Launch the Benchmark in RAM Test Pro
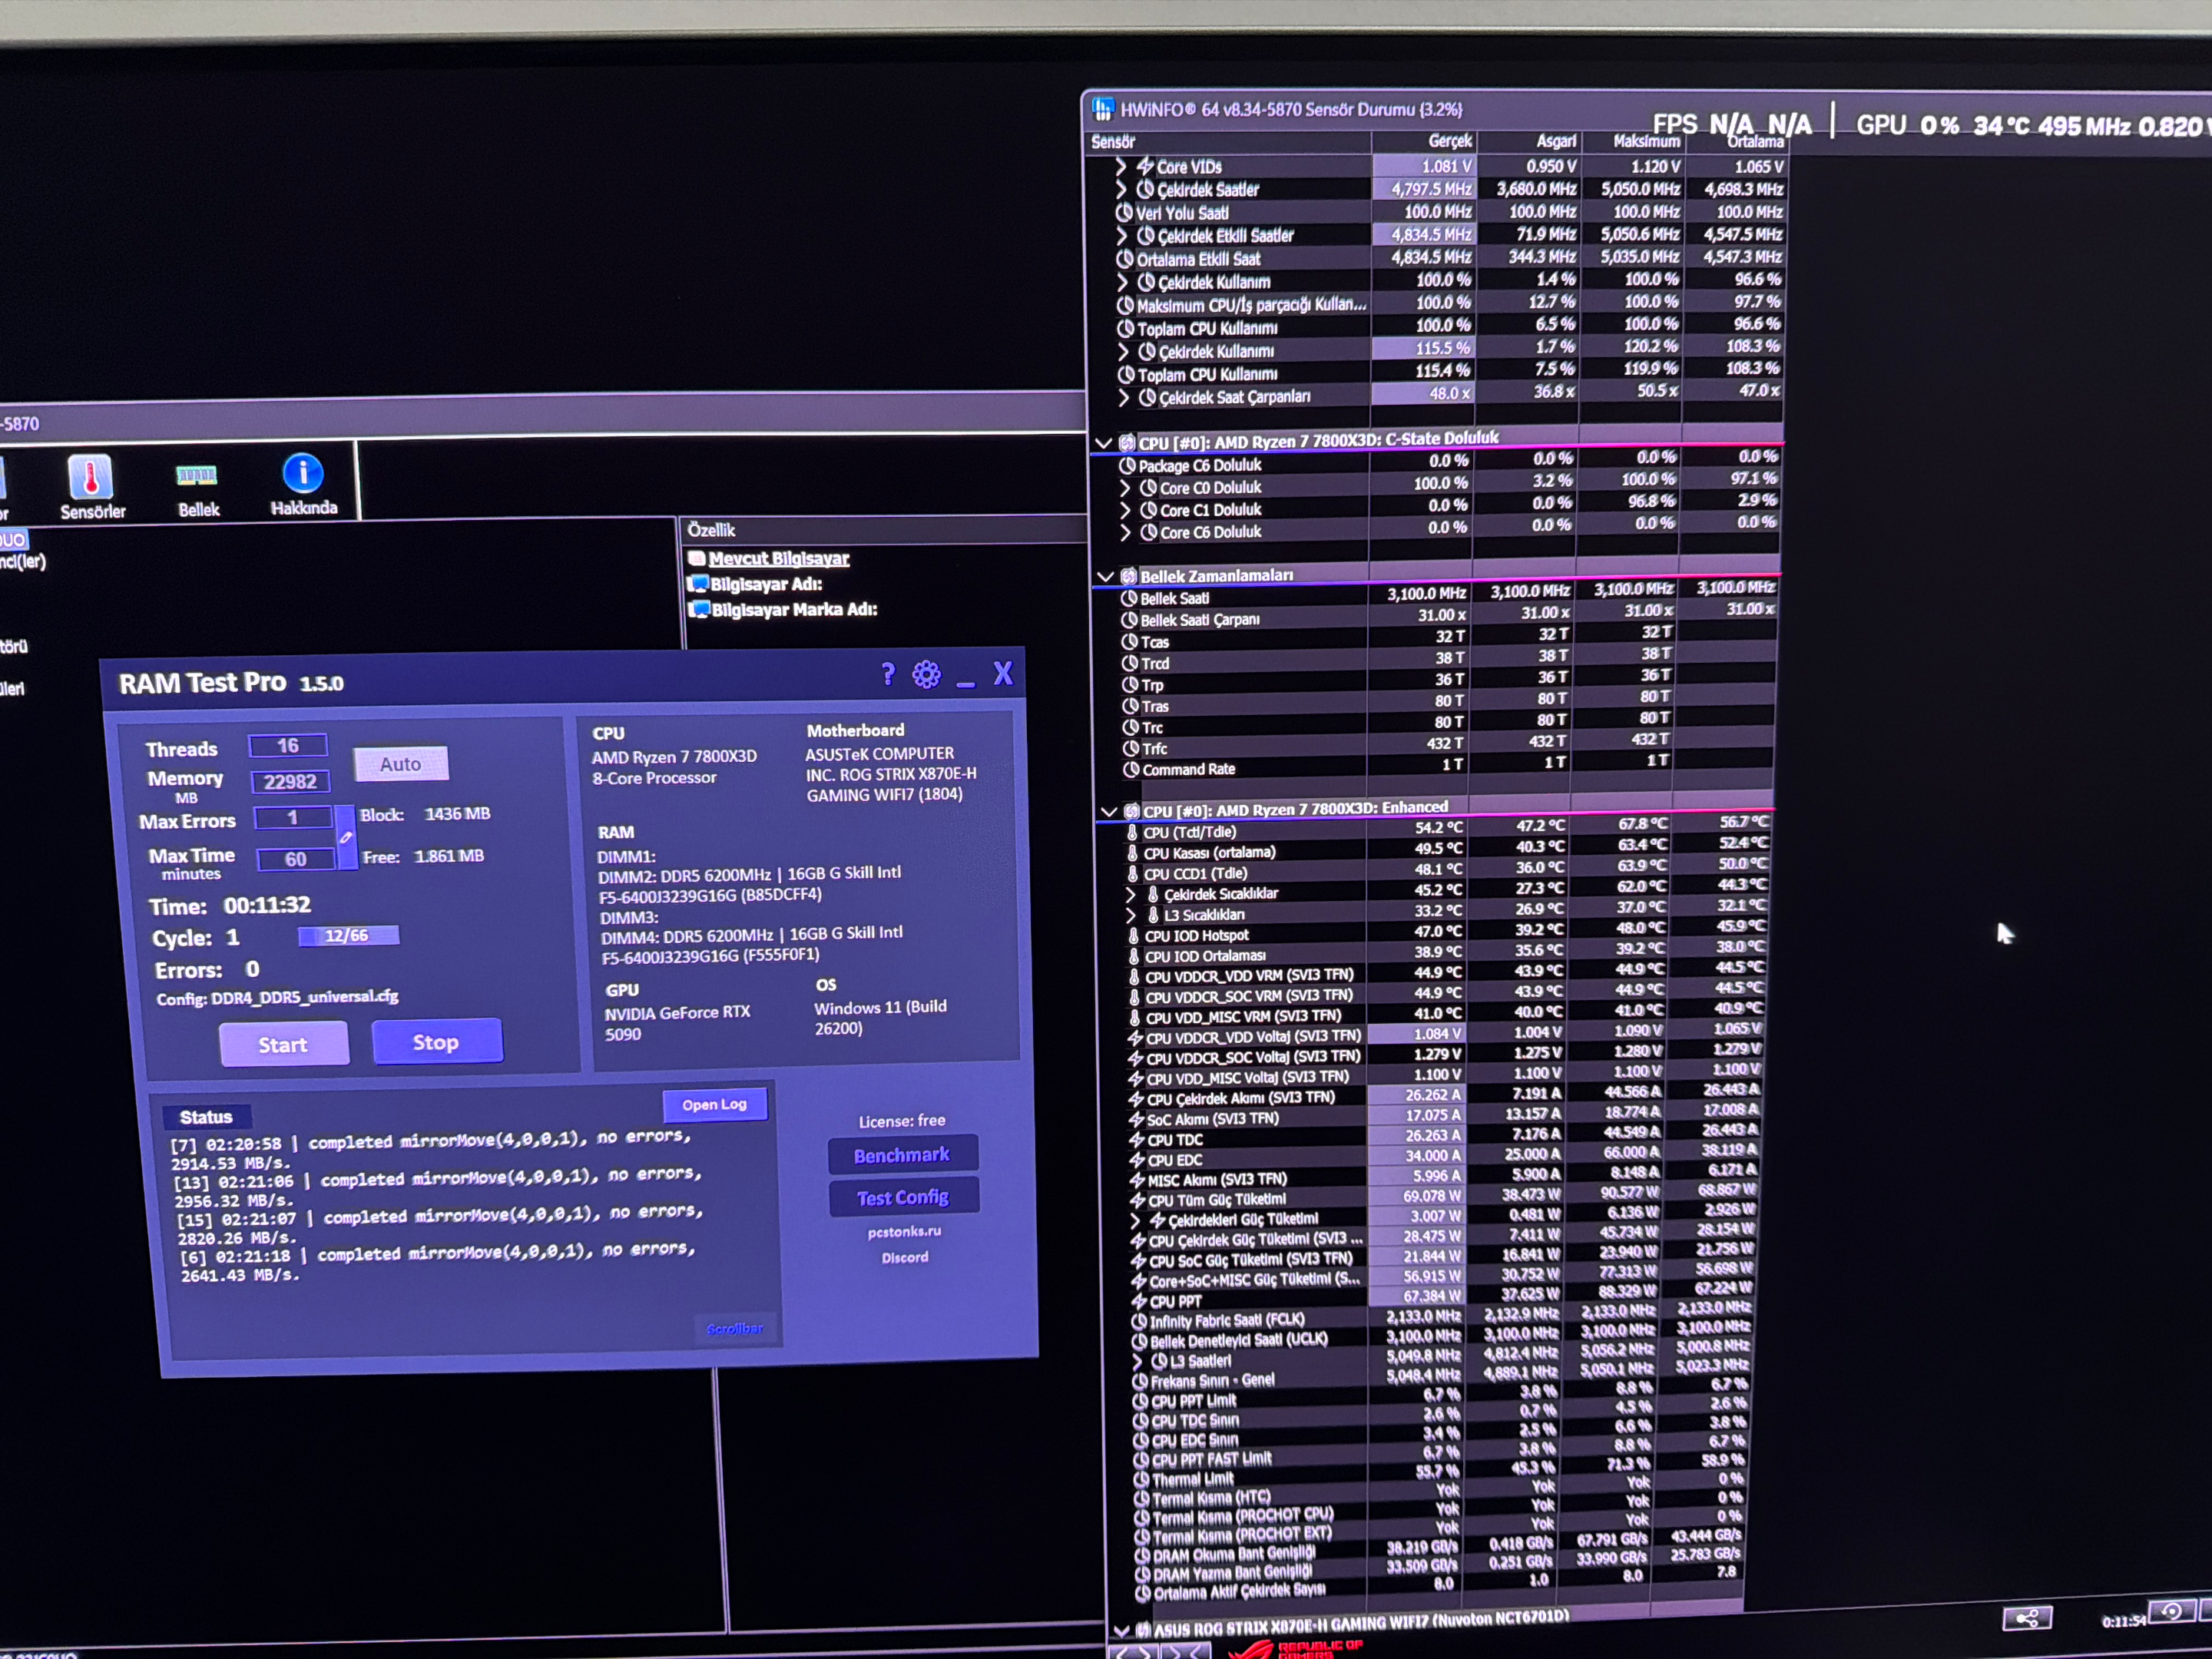 click(x=902, y=1155)
